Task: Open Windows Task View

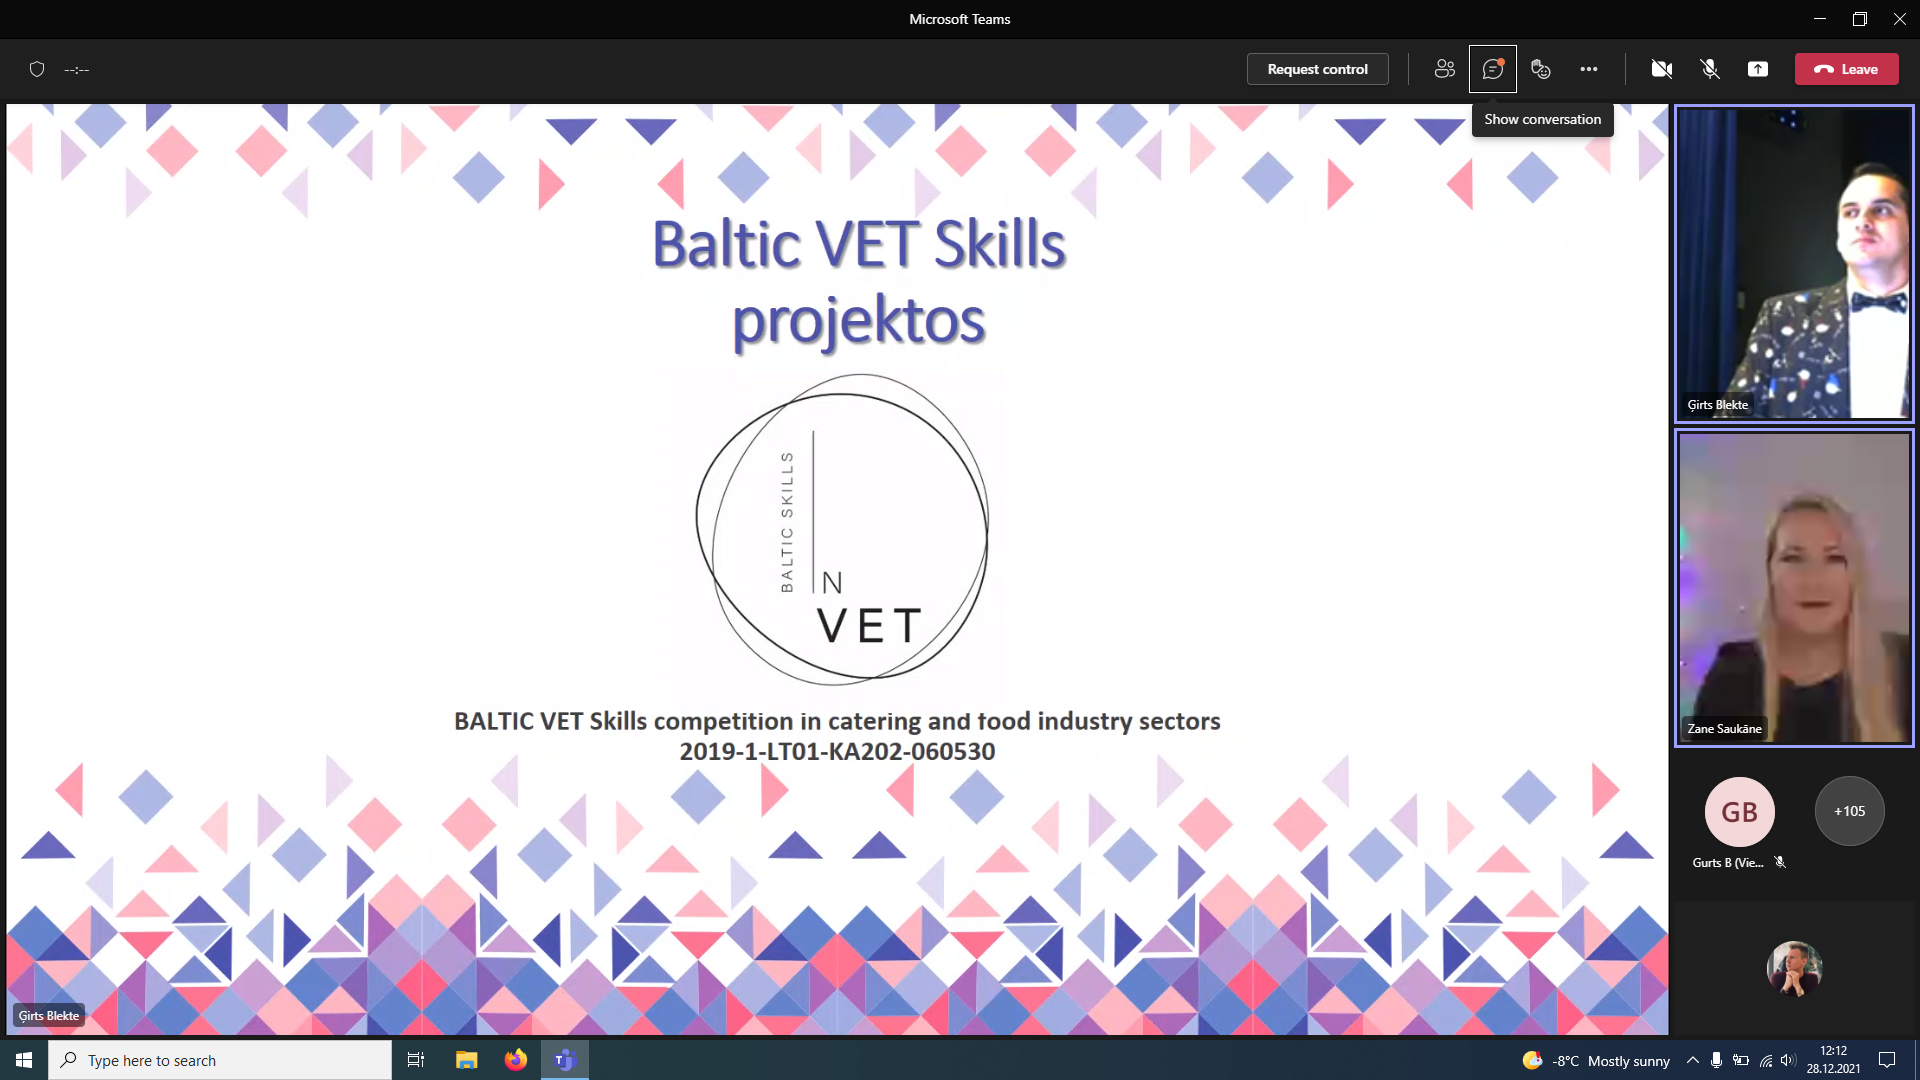Action: [x=416, y=1060]
